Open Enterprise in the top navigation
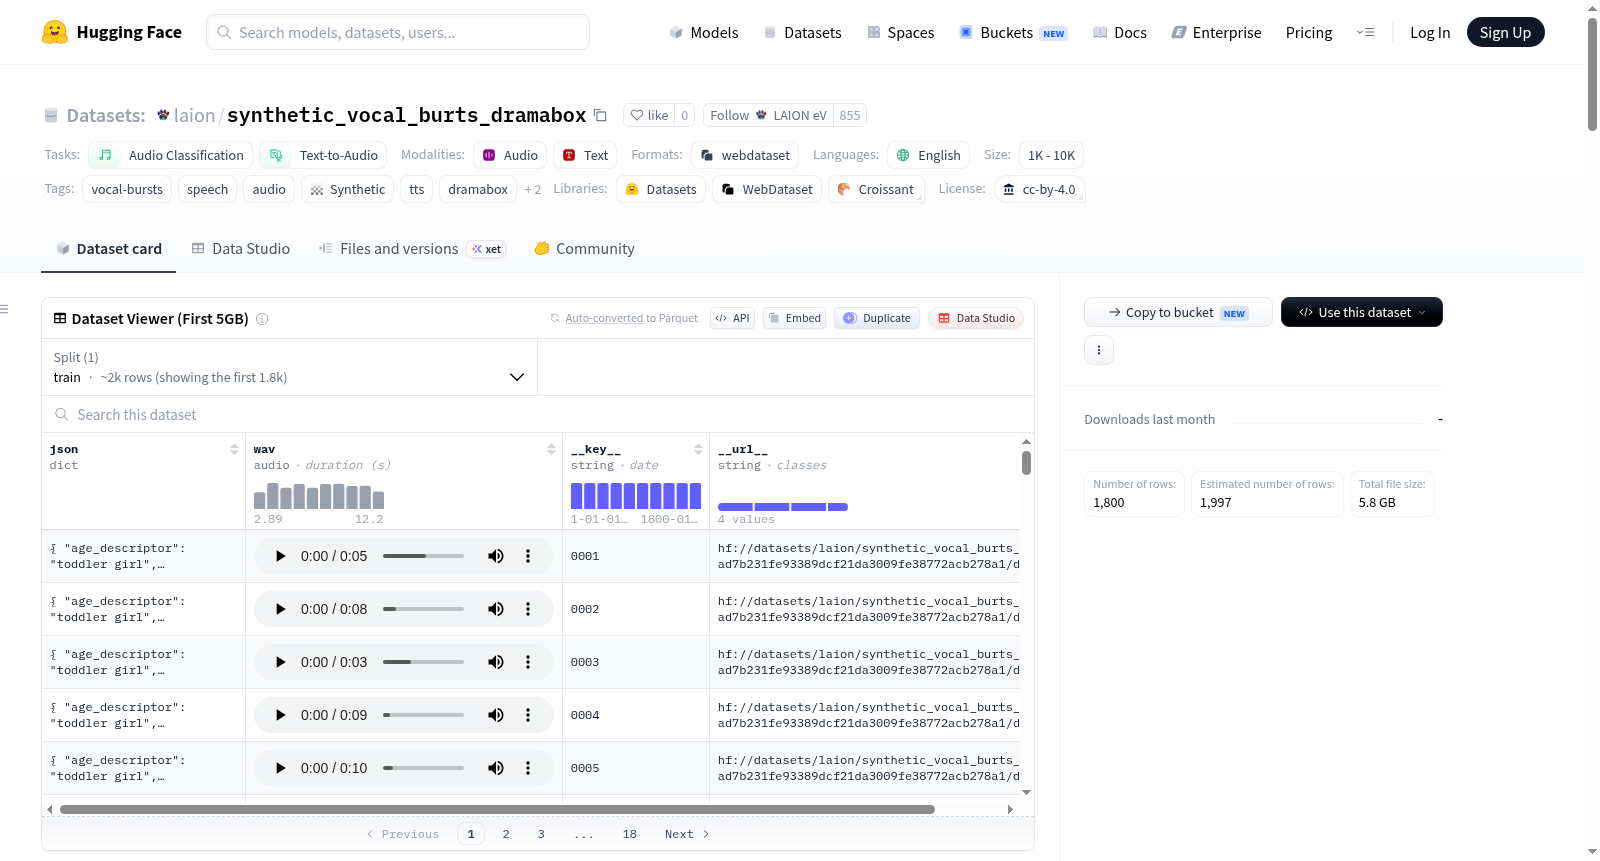The image size is (1600, 861). tap(1216, 32)
